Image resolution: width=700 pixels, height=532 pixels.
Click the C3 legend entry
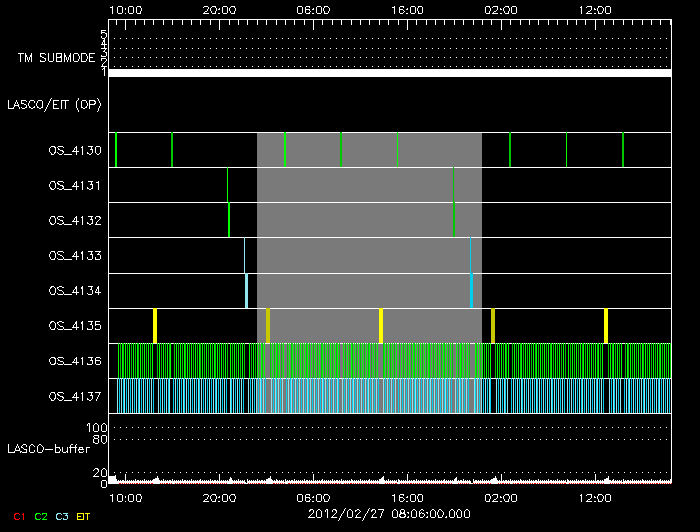click(63, 516)
